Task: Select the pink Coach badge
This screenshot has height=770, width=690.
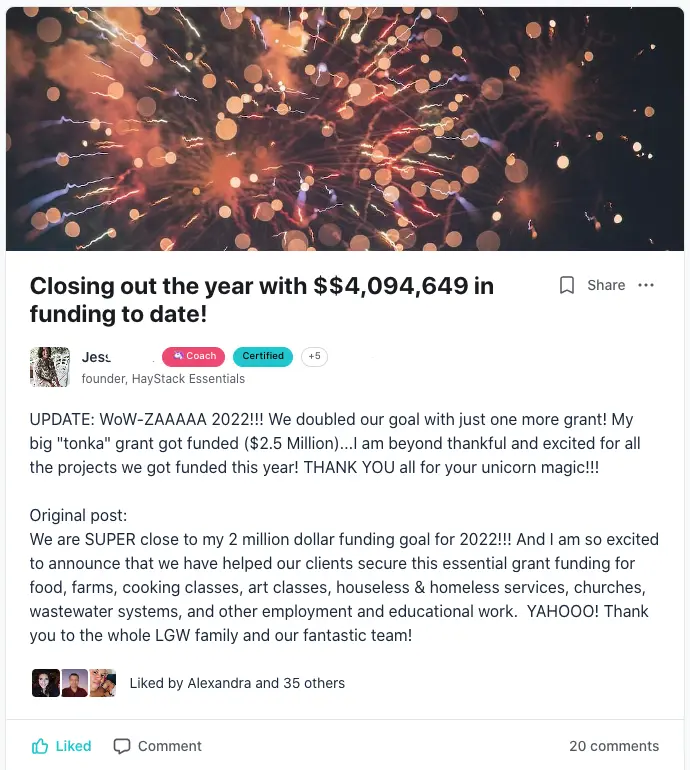Action: tap(194, 356)
